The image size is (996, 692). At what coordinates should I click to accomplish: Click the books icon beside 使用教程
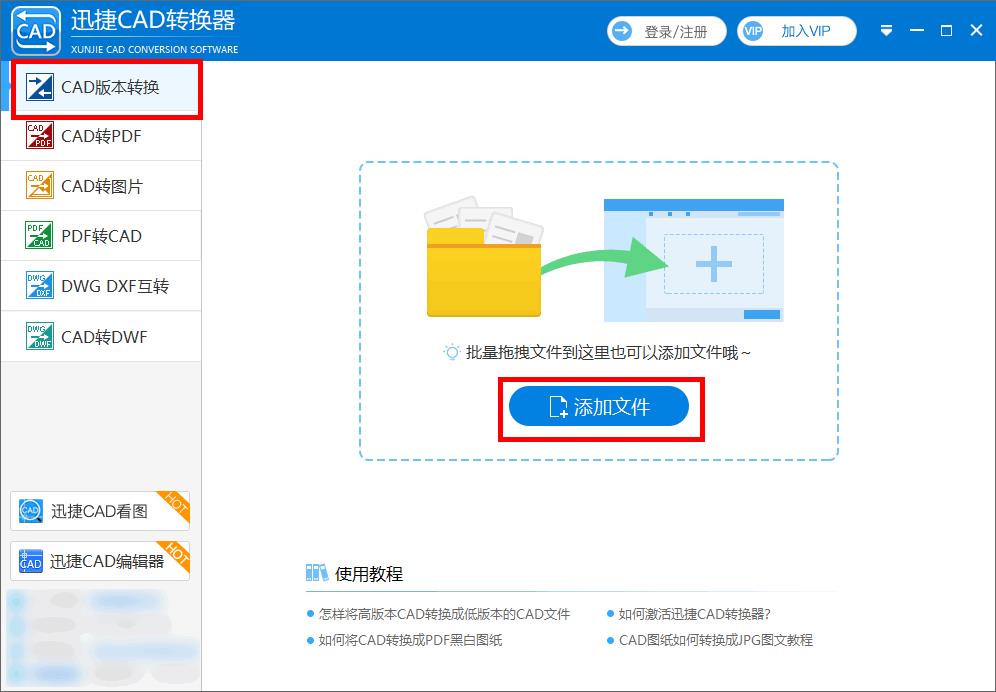pyautogui.click(x=316, y=573)
